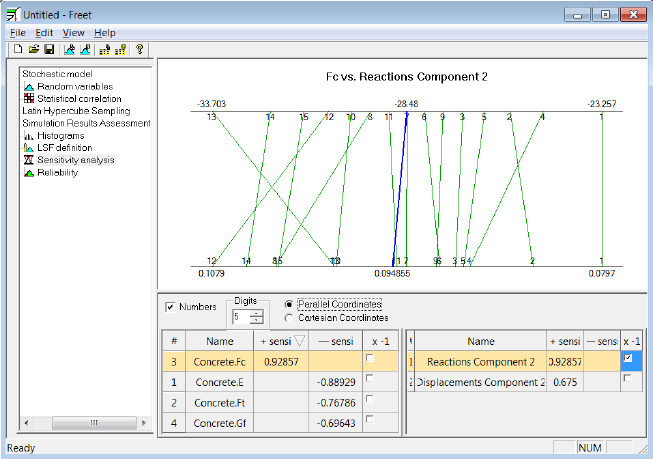Open the Edit menu
Viewport: 653px width, 459px height.
44,33
